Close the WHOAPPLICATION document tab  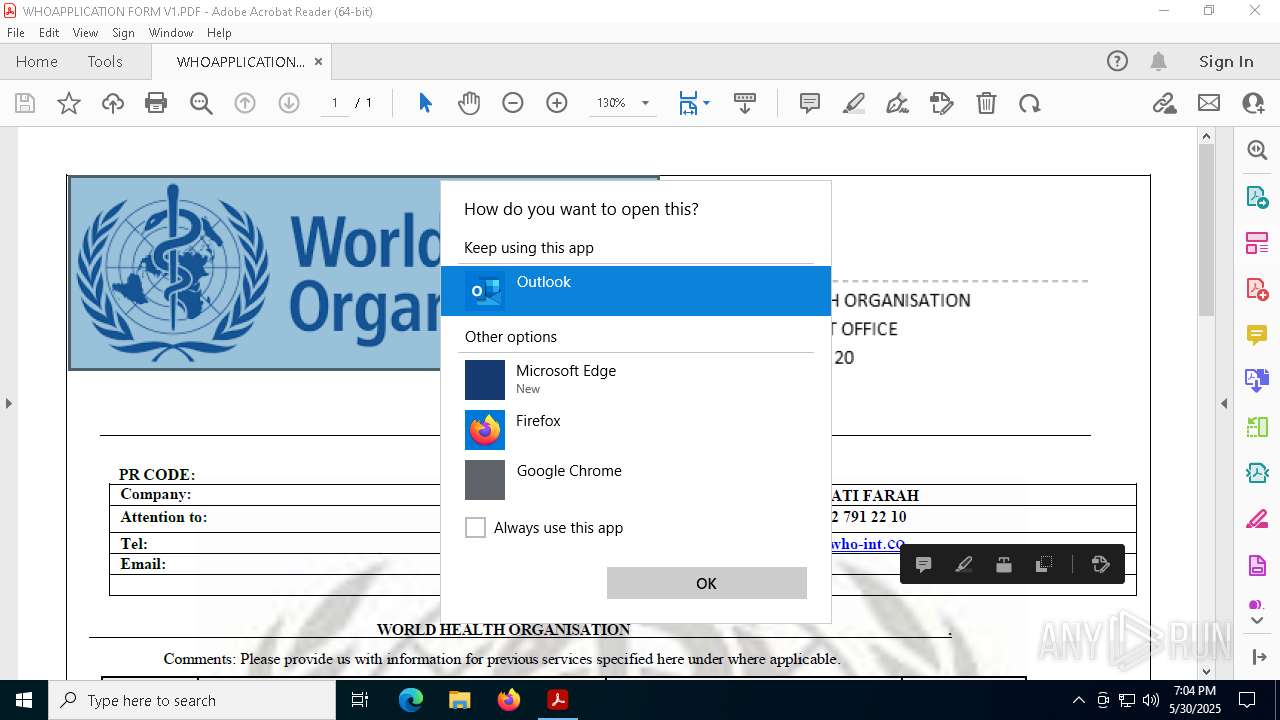coord(318,61)
